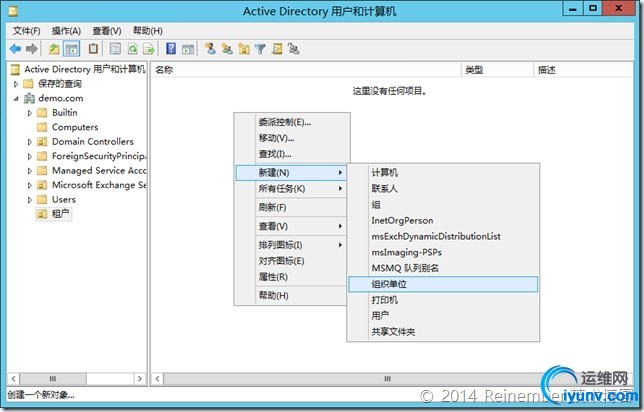Open the 查看(V) submenu in context menu

click(291, 226)
